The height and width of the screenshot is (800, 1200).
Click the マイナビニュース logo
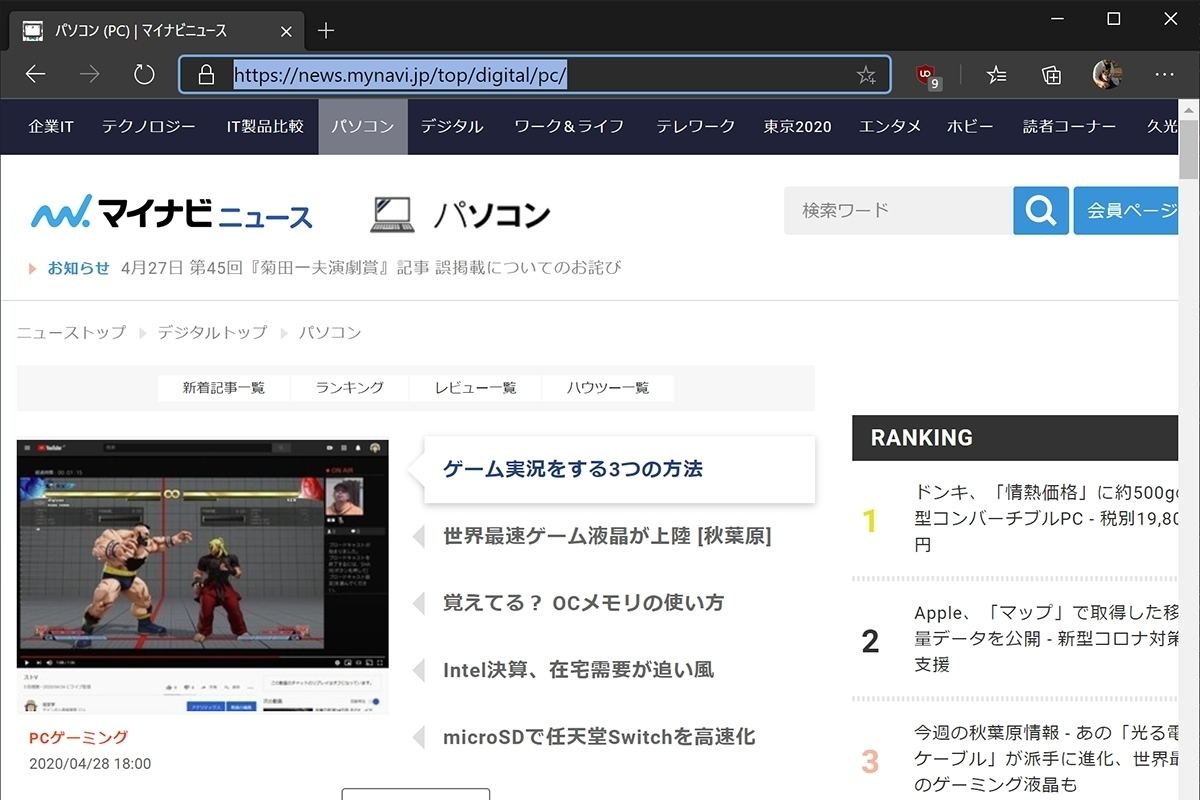click(x=171, y=212)
